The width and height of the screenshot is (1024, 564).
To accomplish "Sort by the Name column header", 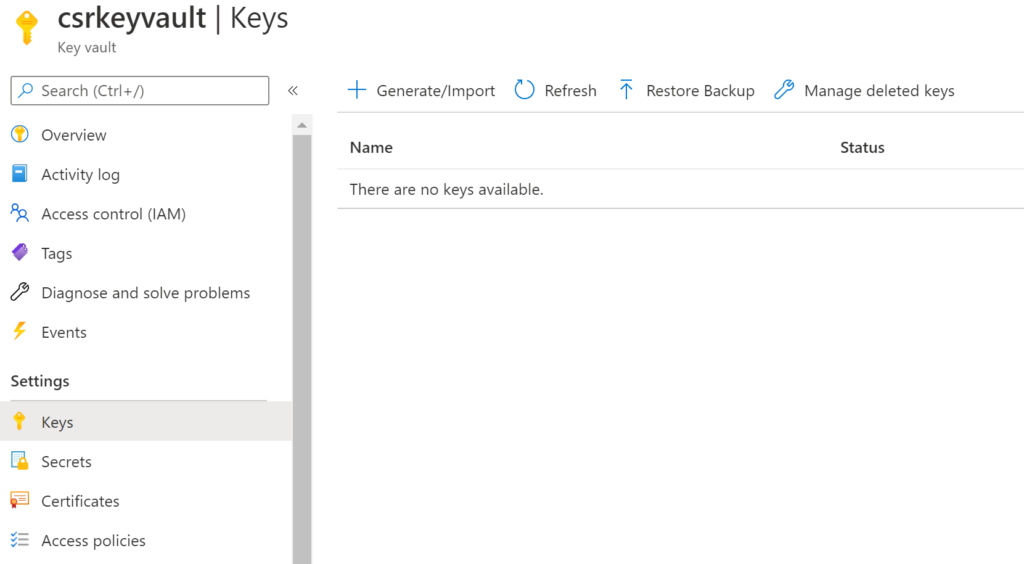I will [371, 148].
